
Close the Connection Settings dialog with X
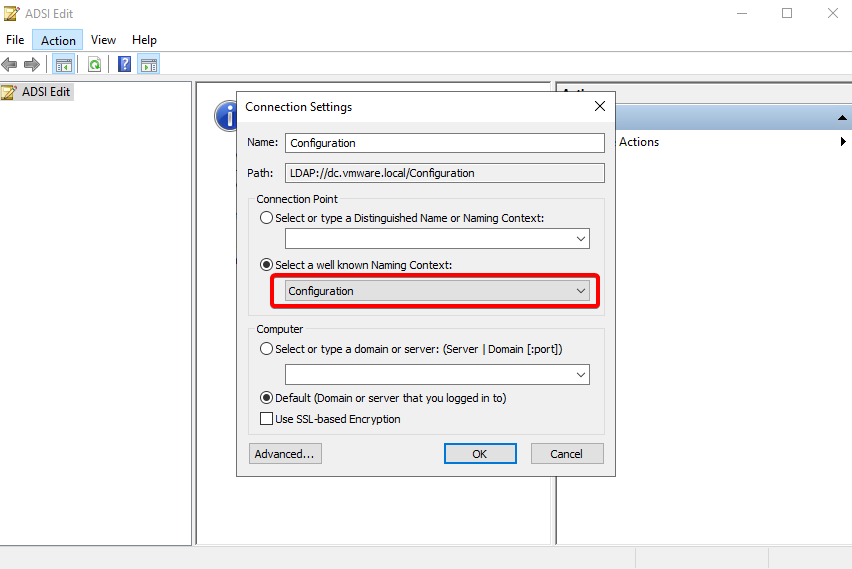coord(599,106)
